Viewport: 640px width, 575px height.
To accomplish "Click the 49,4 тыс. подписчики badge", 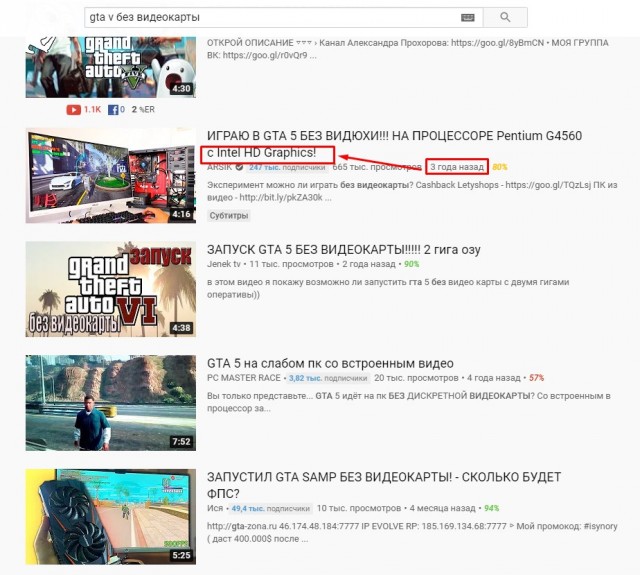I will pyautogui.click(x=271, y=508).
